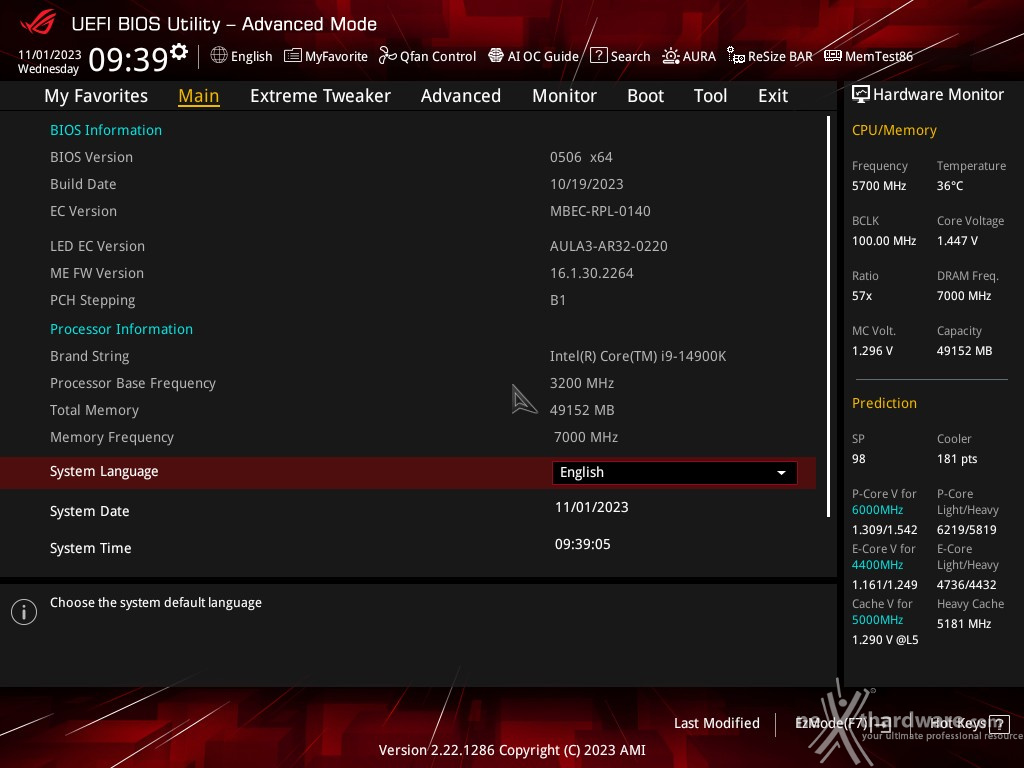Launch MemTest86 icon
The height and width of the screenshot is (768, 1024).
833,56
